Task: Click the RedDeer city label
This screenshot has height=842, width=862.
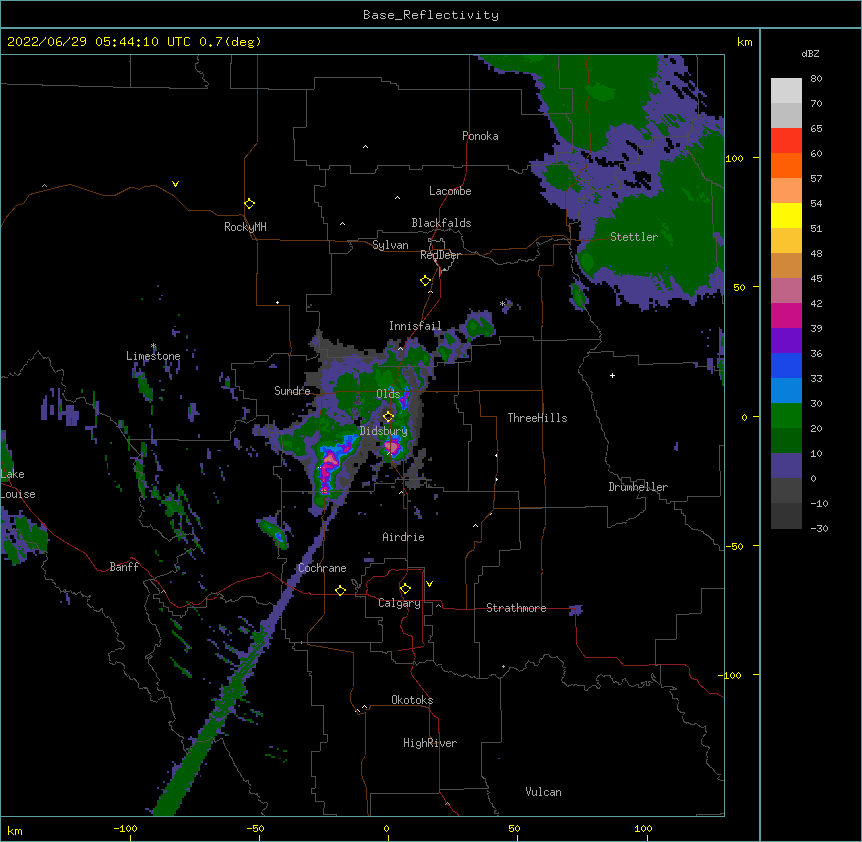Action: (x=440, y=255)
